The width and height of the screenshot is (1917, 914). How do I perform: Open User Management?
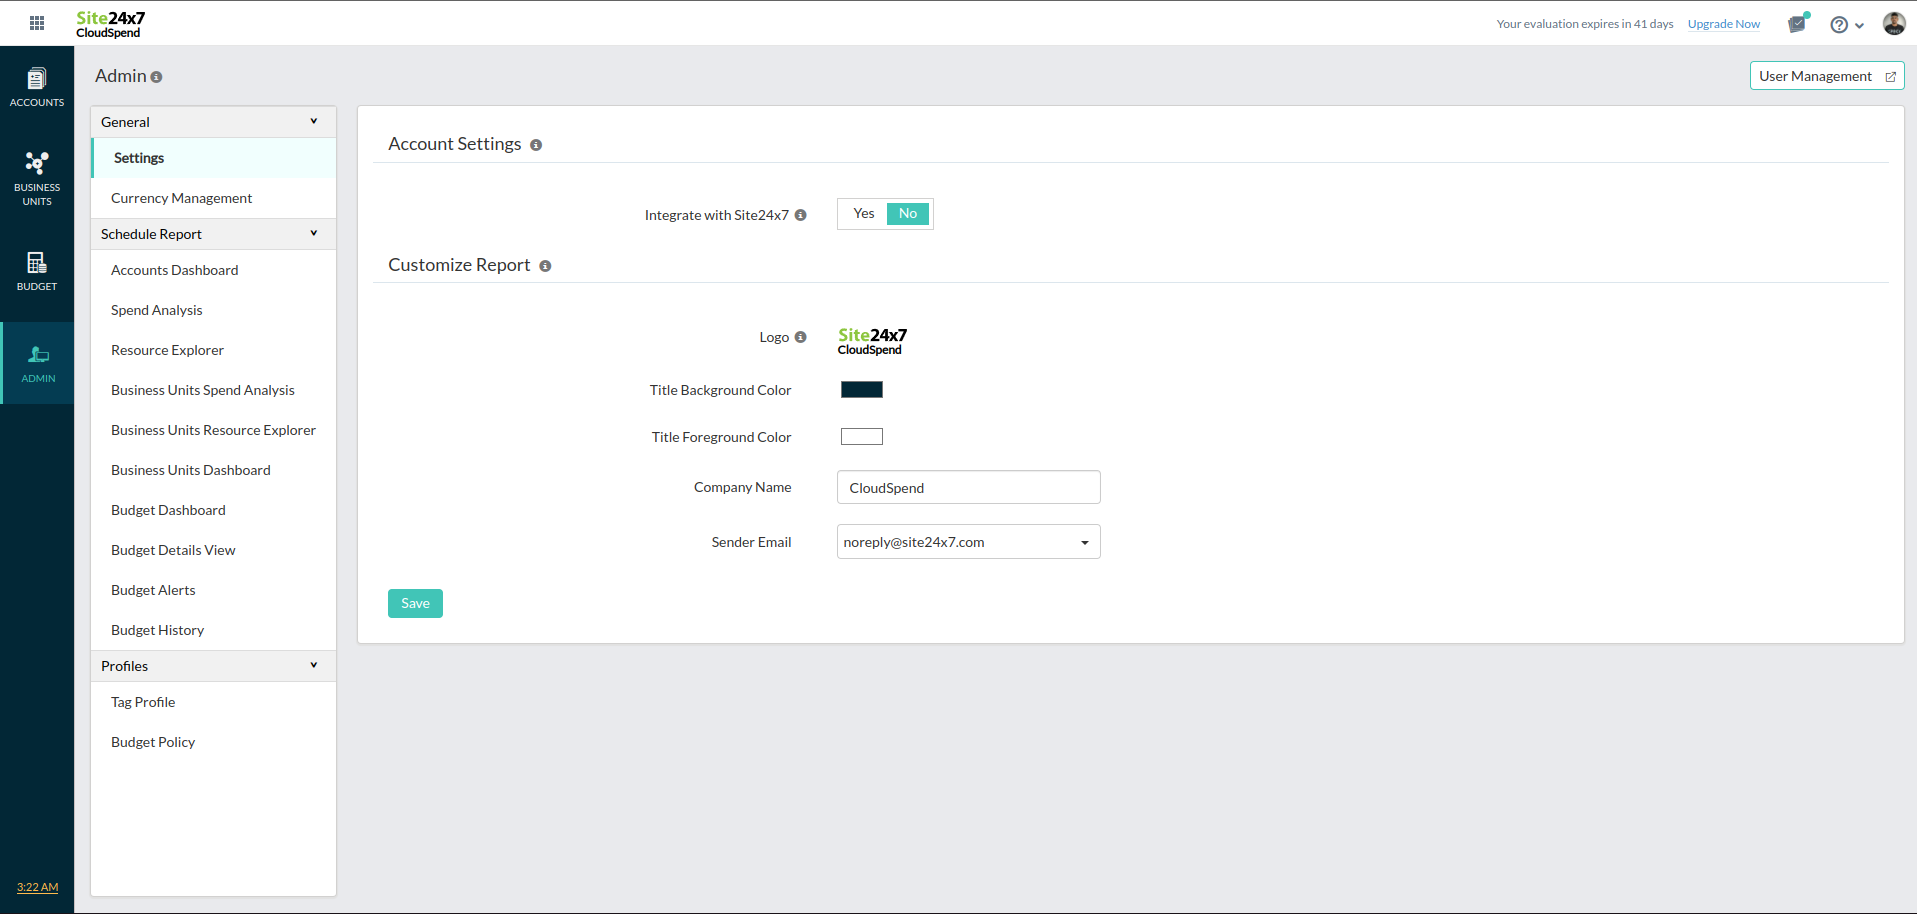click(x=1827, y=76)
